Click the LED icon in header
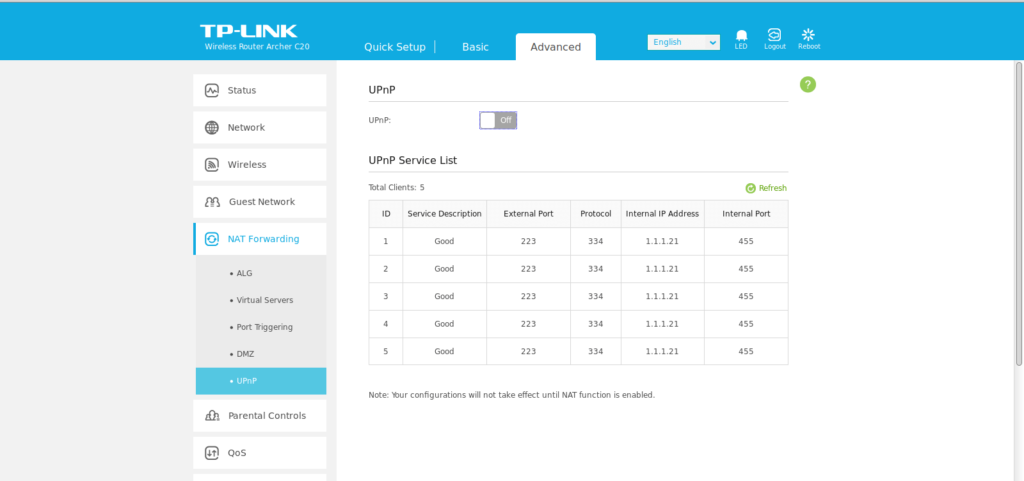 741,36
